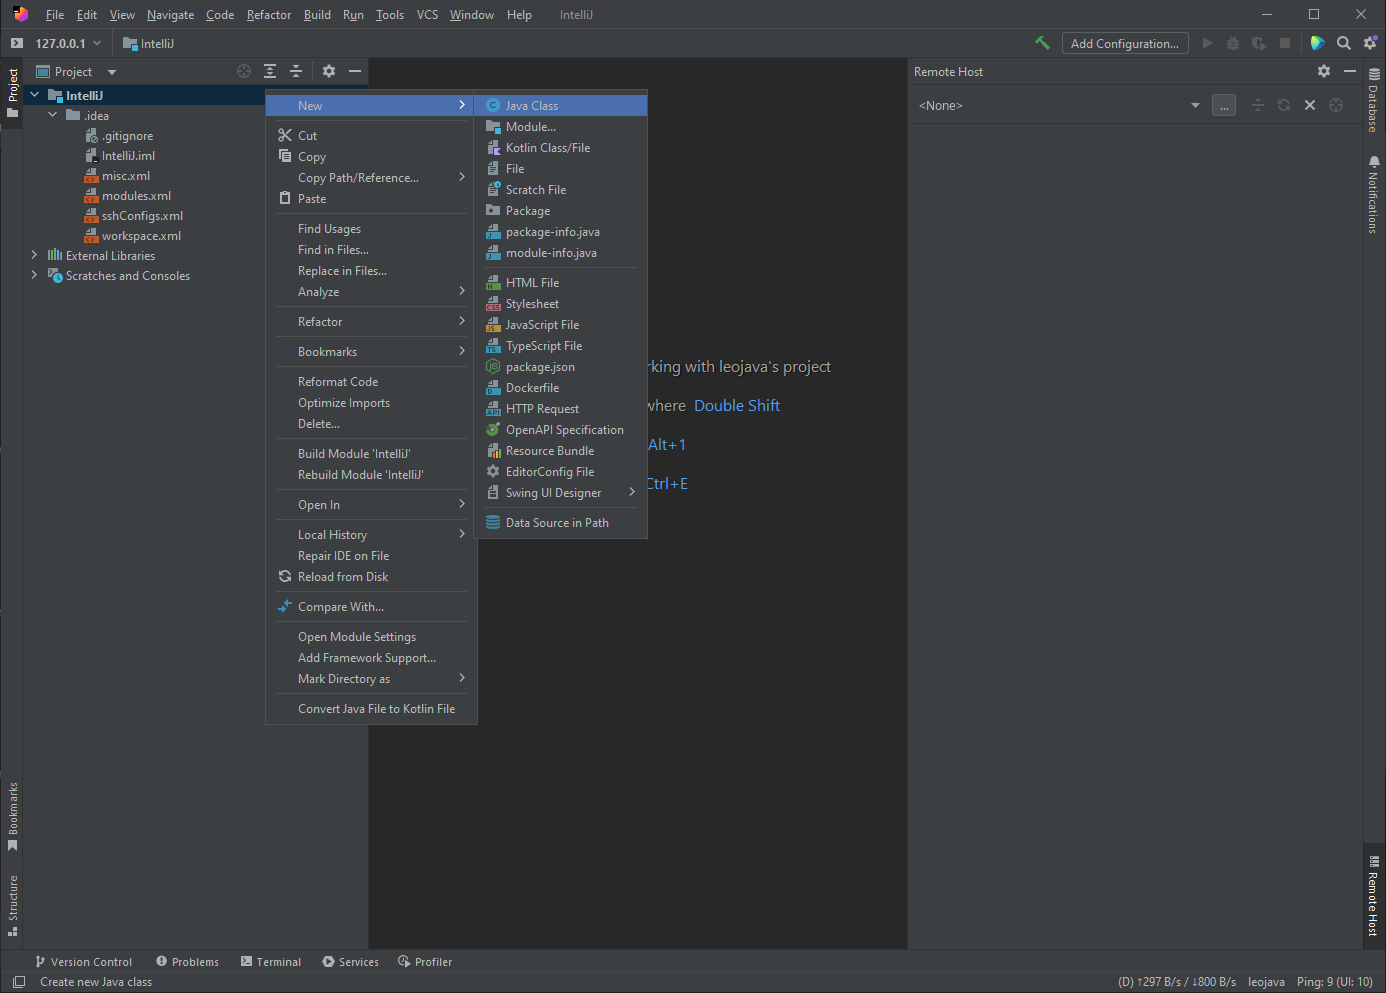Click Select Opened File target icon in Project panel

click(x=244, y=71)
